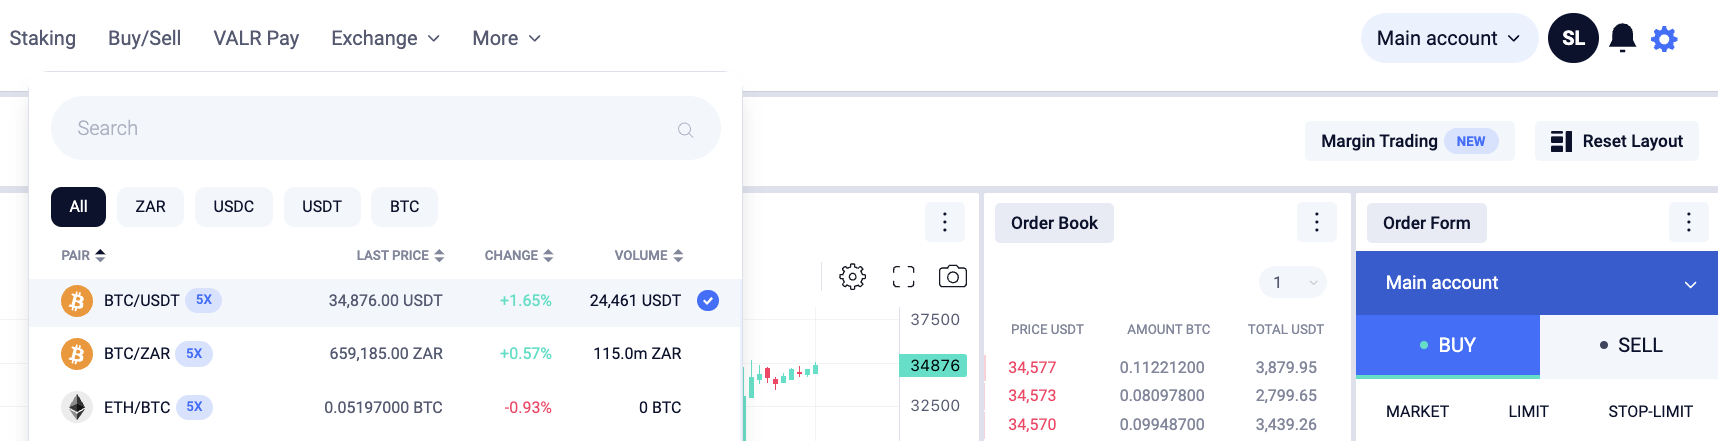
Task: Expand the Main account header dropdown
Action: (1448, 38)
